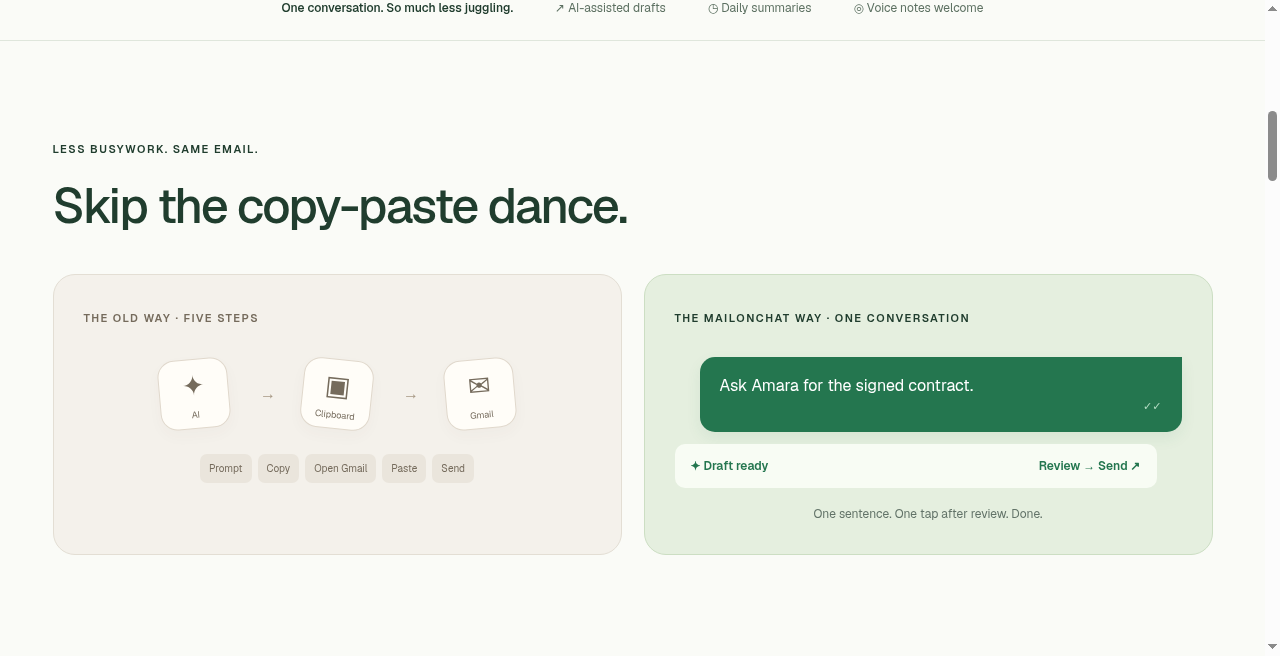Click the circle icon beside Voice notes welcome
This screenshot has width=1280, height=656.
pos(858,8)
